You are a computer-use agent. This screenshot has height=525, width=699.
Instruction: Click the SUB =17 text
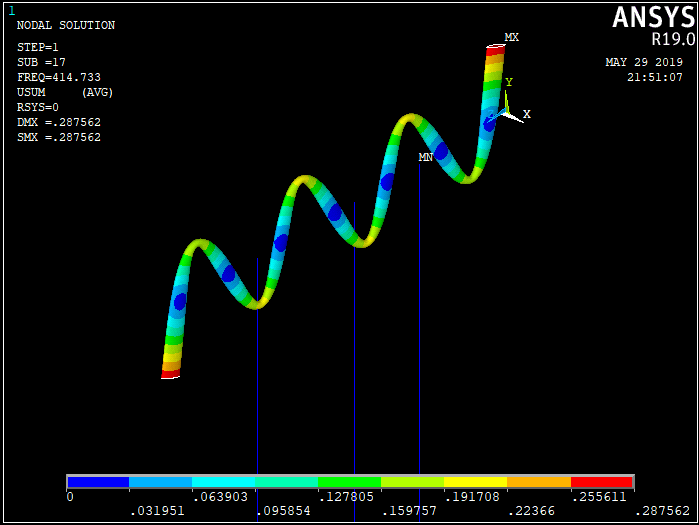pyautogui.click(x=41, y=62)
